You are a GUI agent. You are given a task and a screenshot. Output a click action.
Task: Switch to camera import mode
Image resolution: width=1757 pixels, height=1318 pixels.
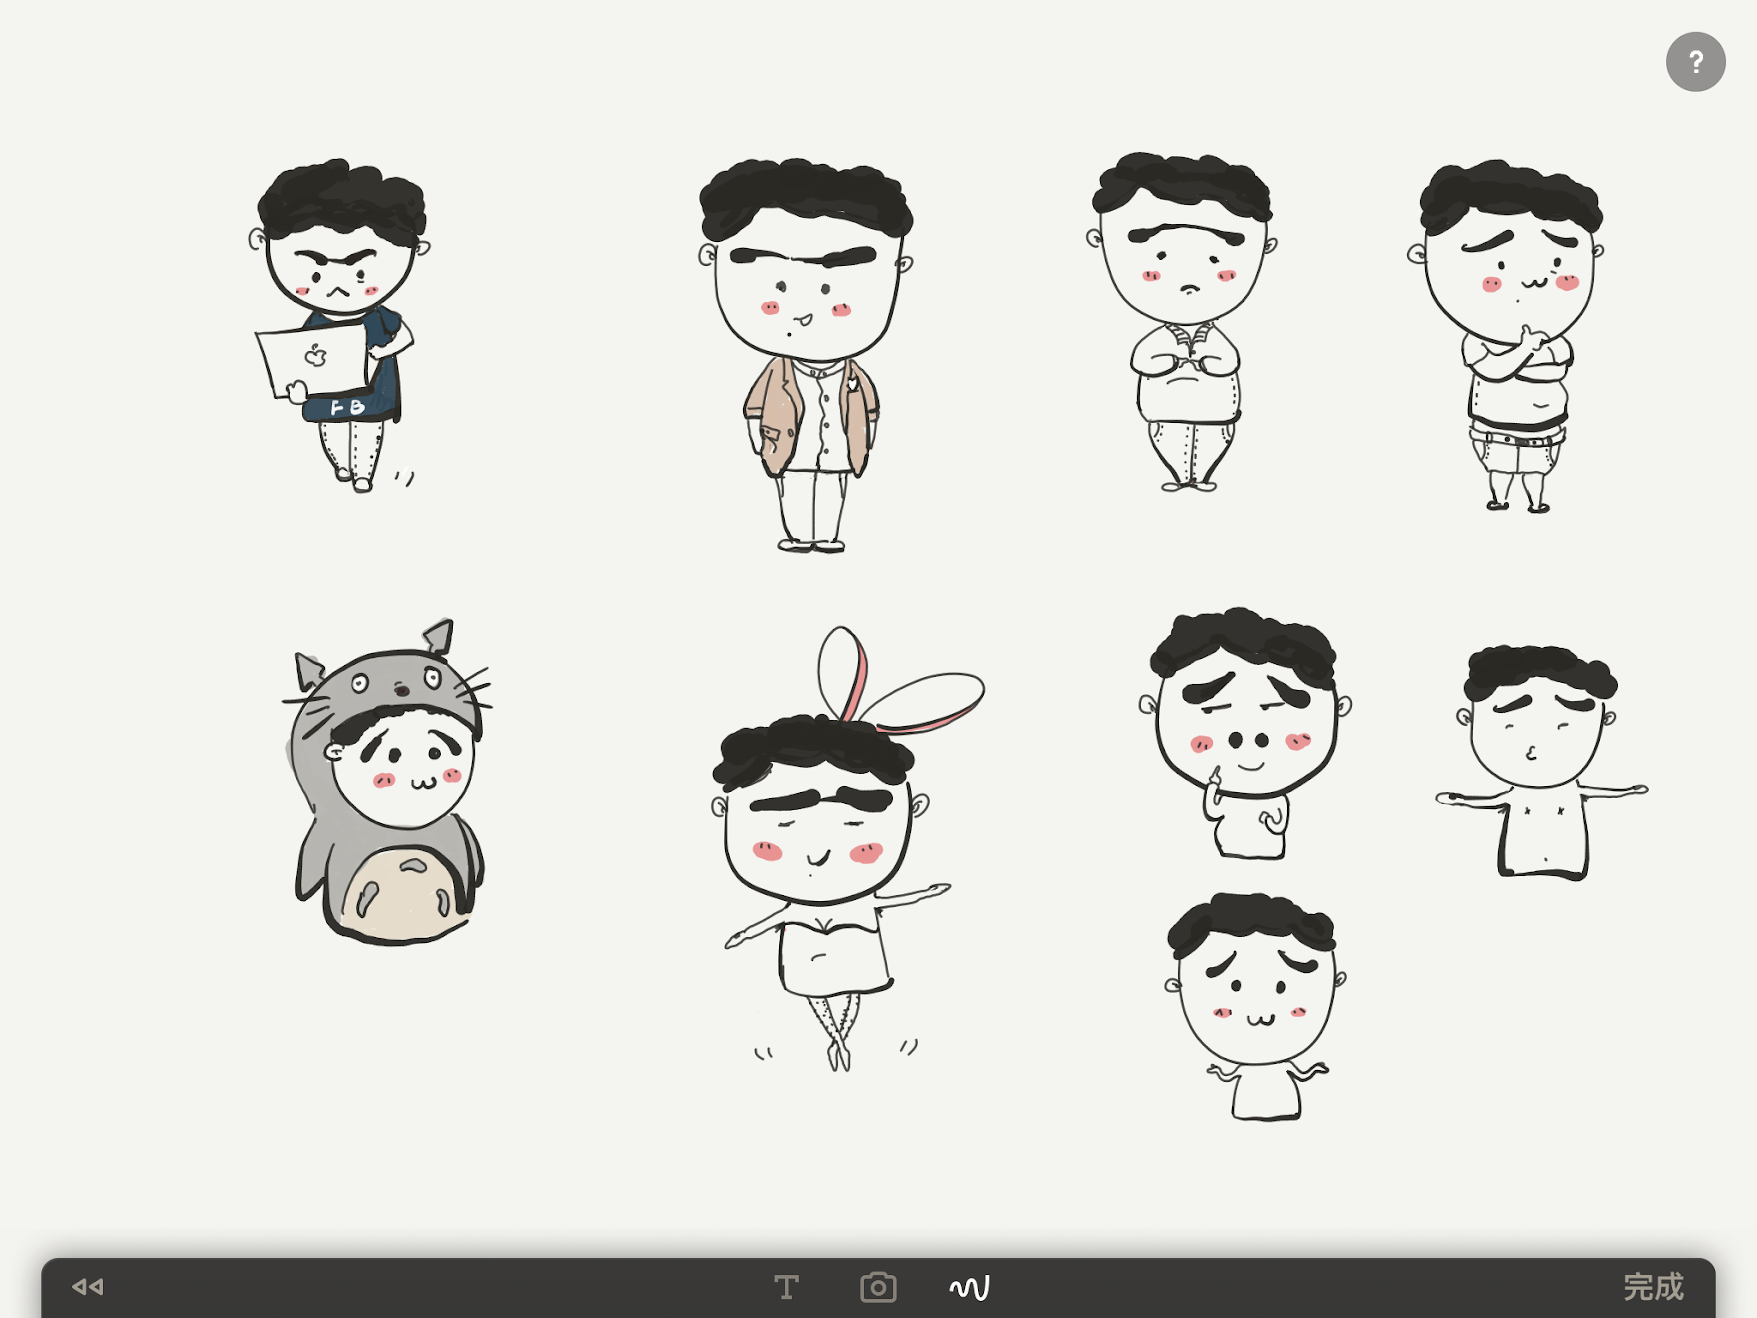[878, 1288]
